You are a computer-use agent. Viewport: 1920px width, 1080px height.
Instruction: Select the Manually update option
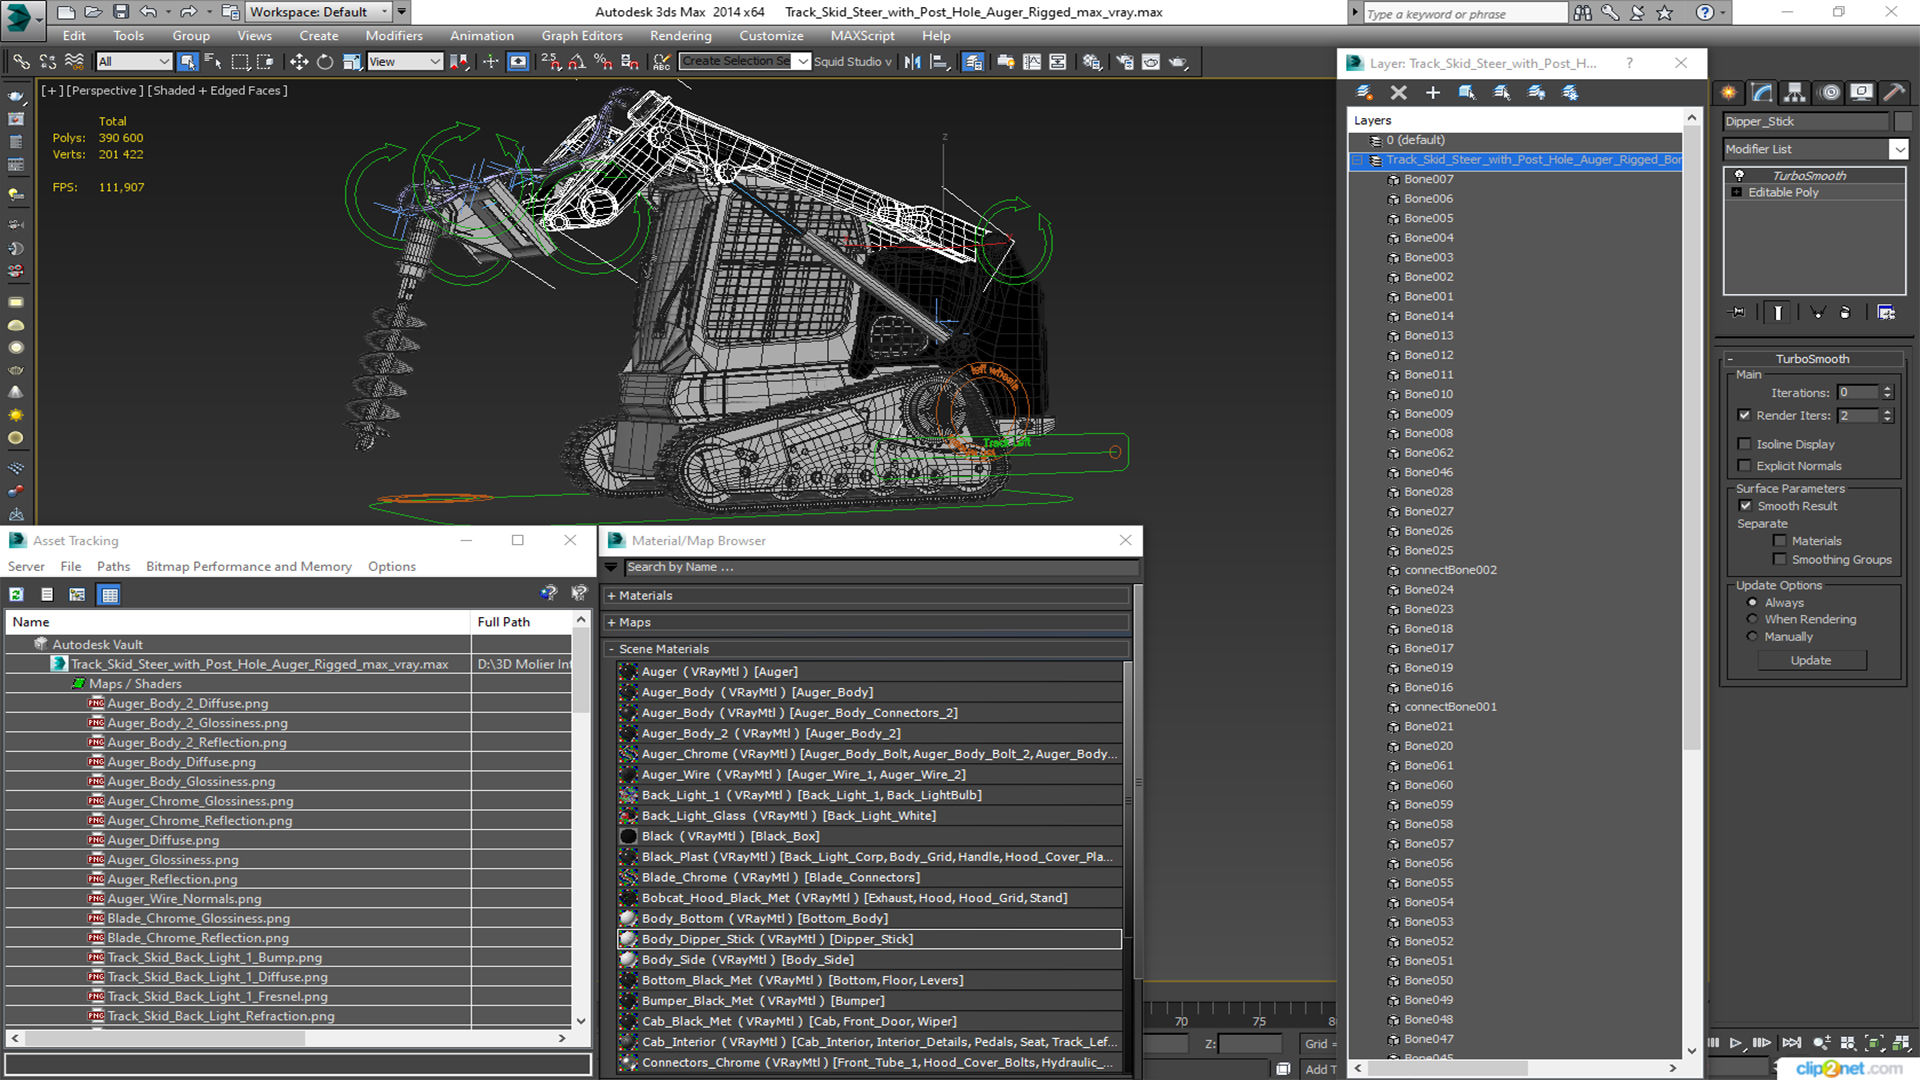click(1752, 637)
